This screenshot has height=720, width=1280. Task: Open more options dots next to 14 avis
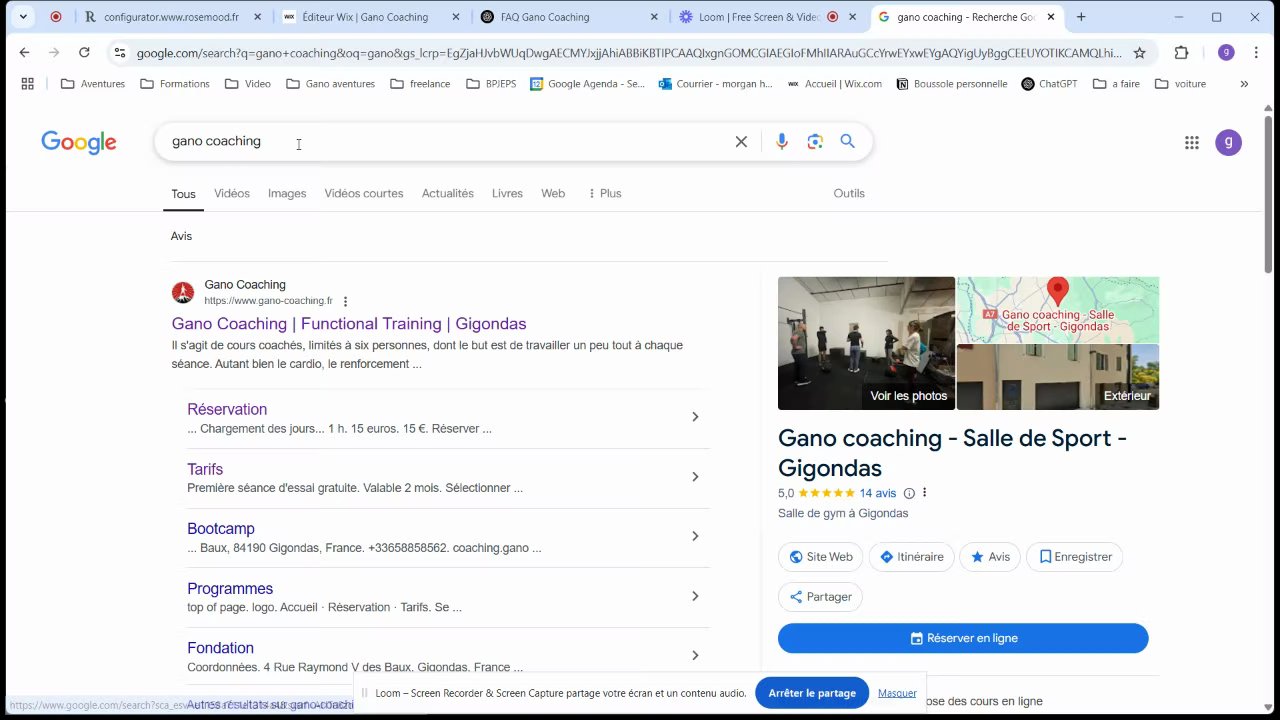pyautogui.click(x=924, y=493)
